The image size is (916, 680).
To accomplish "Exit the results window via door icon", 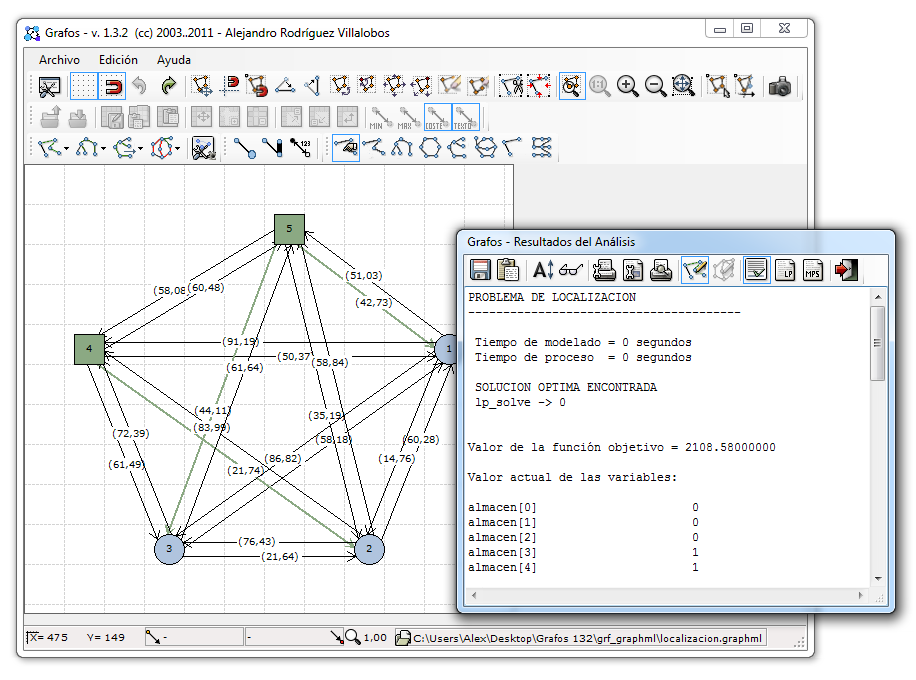I will click(x=847, y=269).
